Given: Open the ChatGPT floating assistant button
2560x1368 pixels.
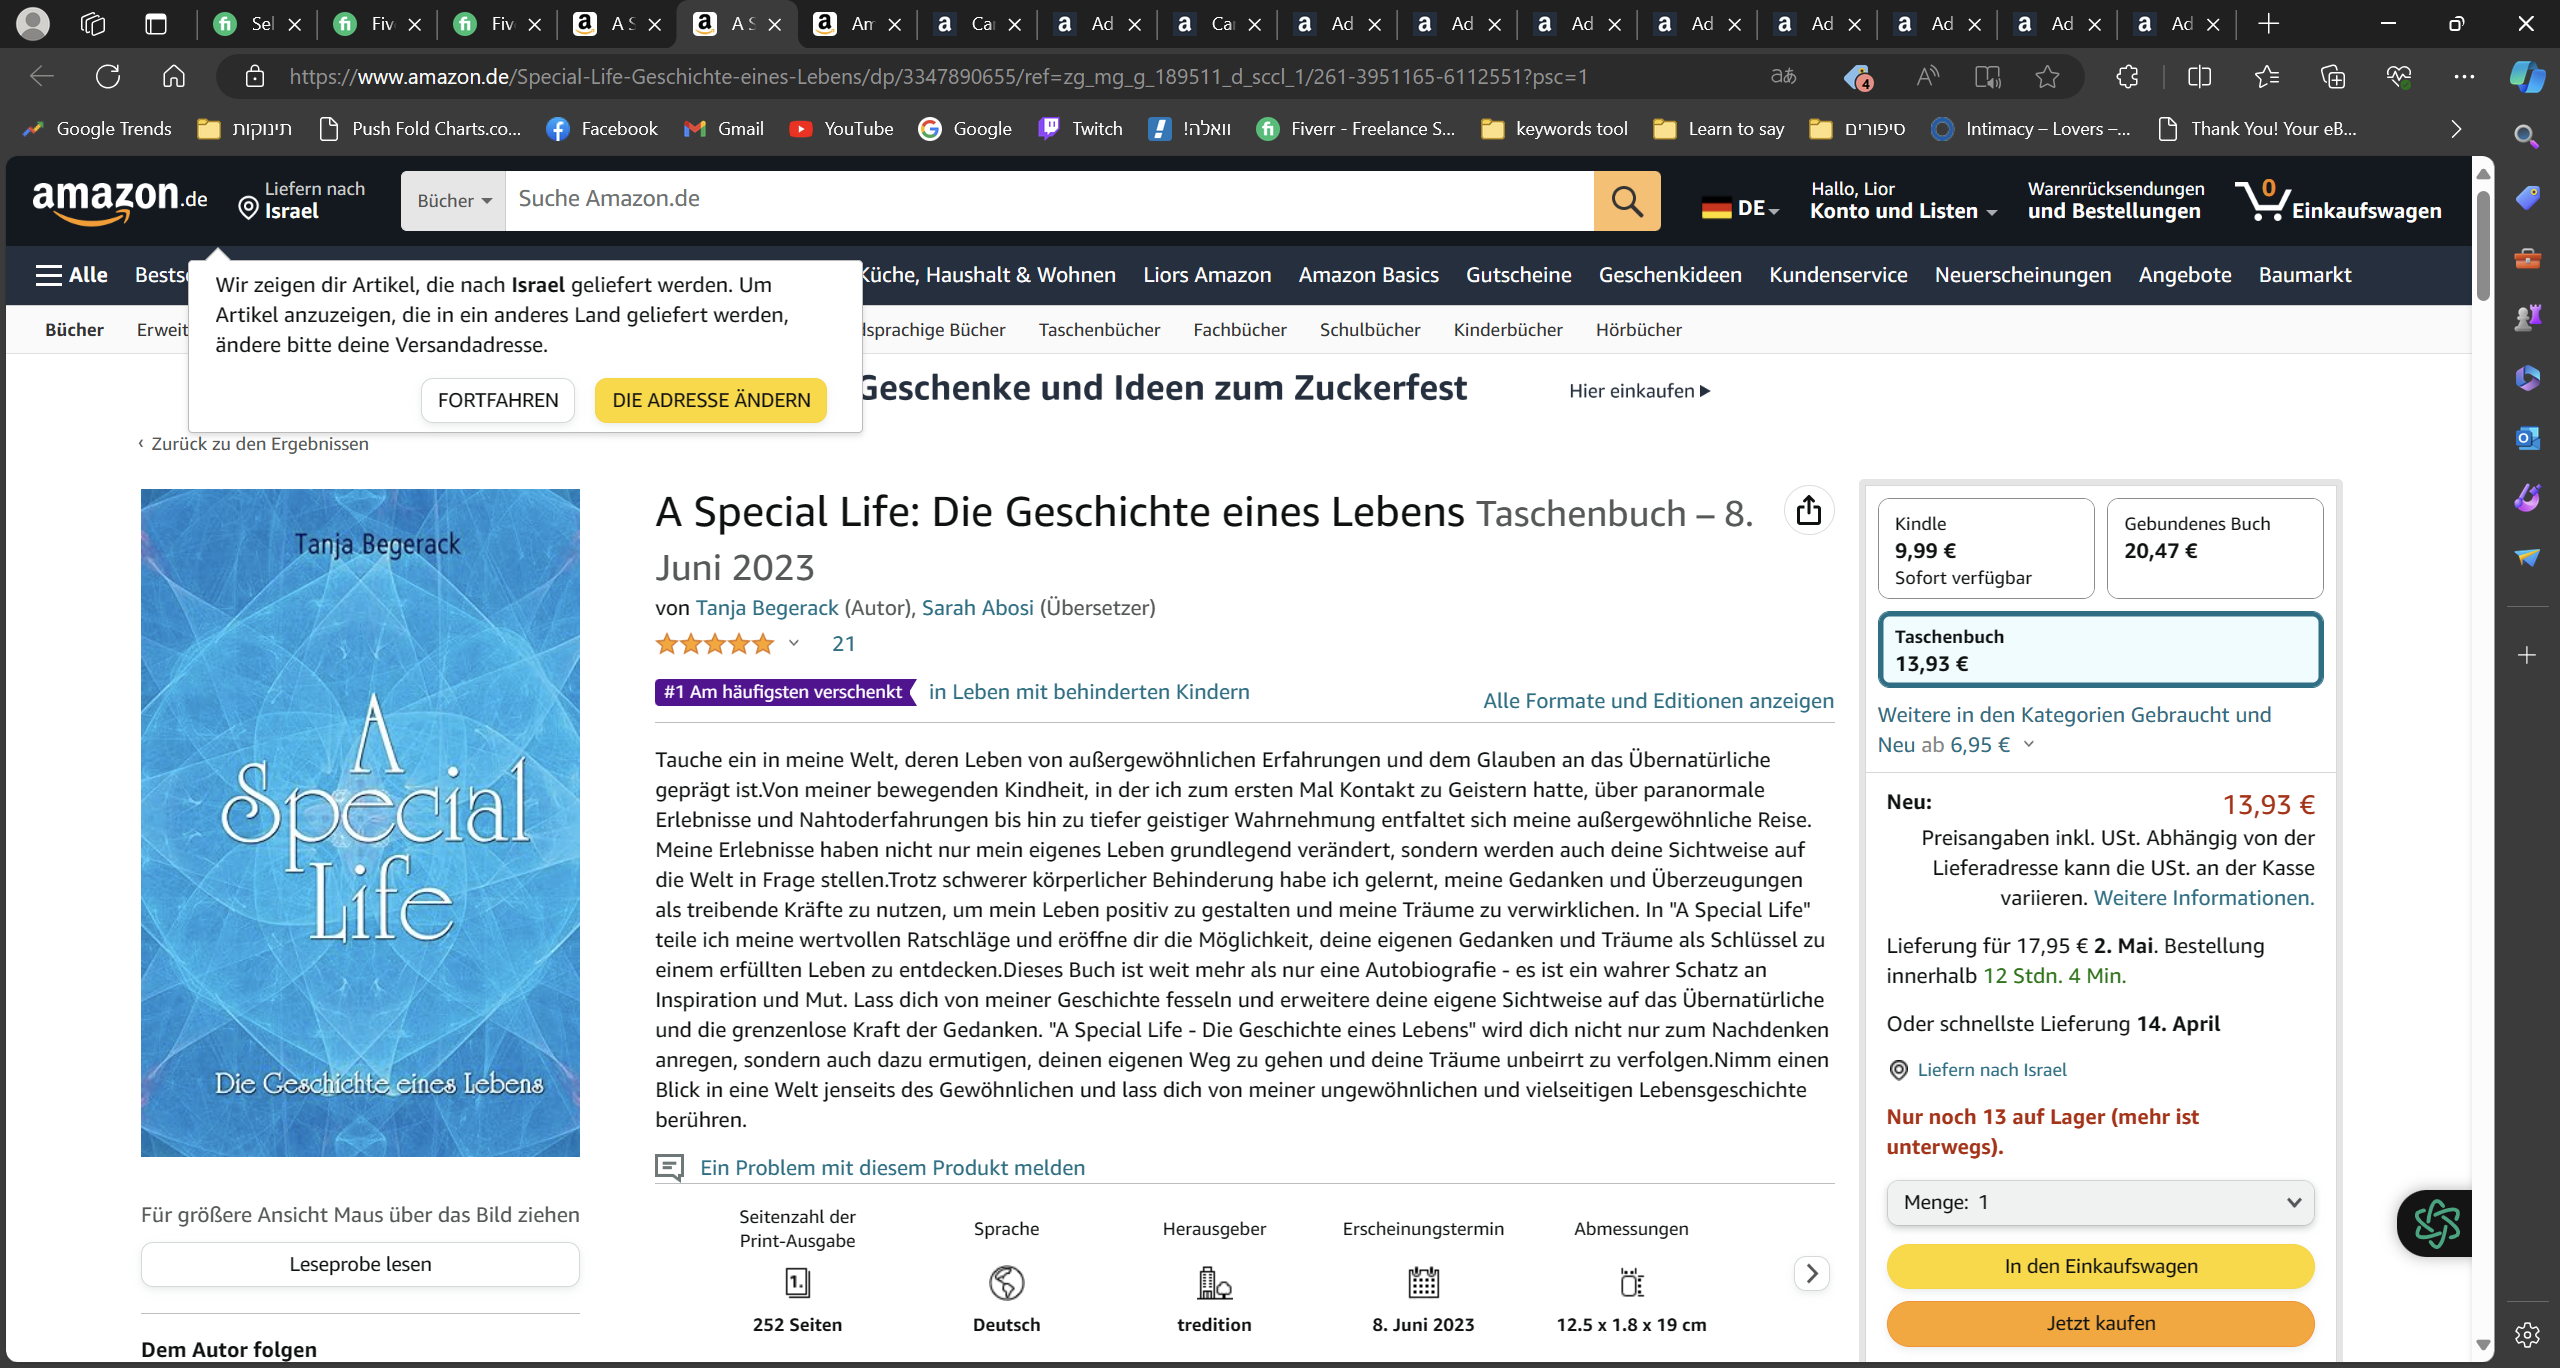Looking at the screenshot, I should [x=2436, y=1223].
